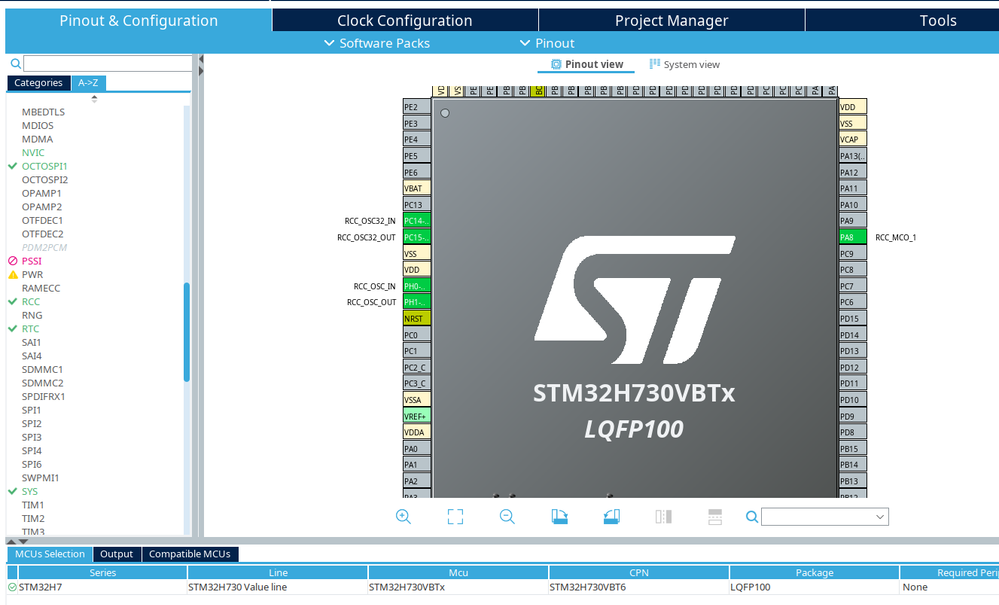Click the yellow warning icon beside PWR
999x605 pixels.
(x=13, y=274)
